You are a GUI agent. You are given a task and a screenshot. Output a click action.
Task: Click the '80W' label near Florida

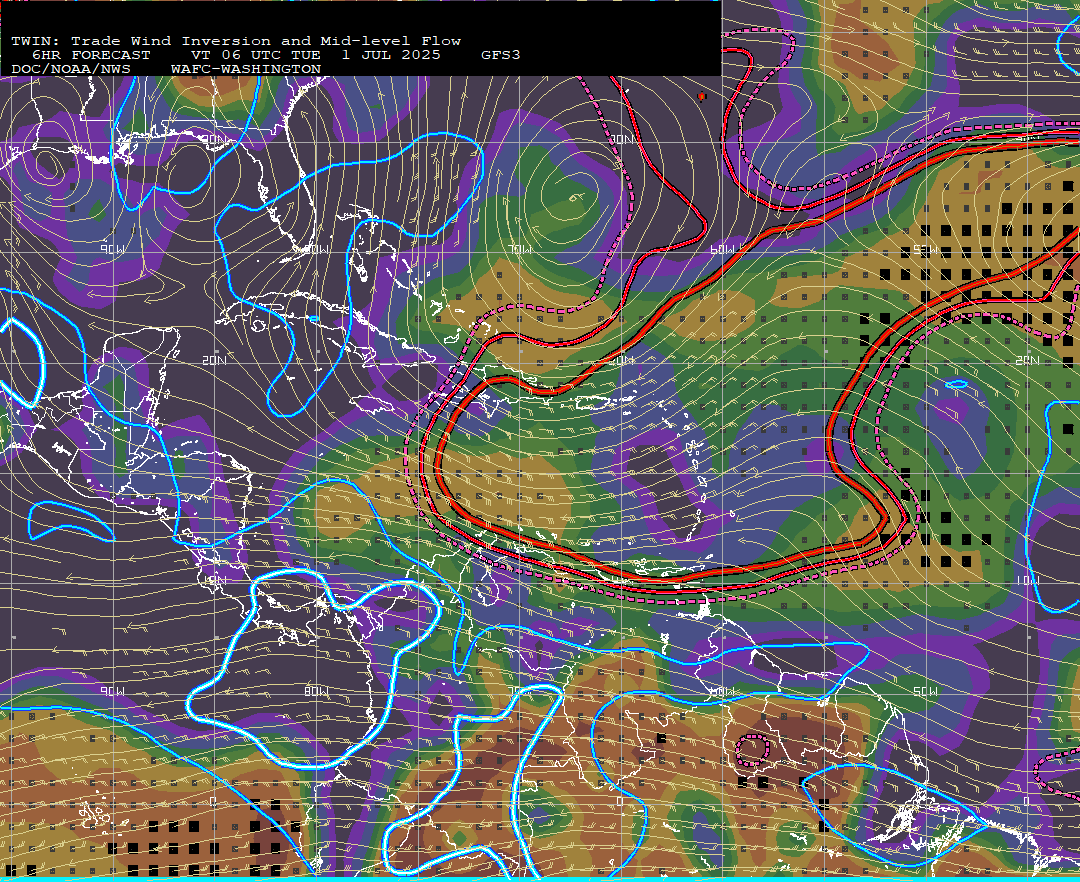pyautogui.click(x=316, y=249)
